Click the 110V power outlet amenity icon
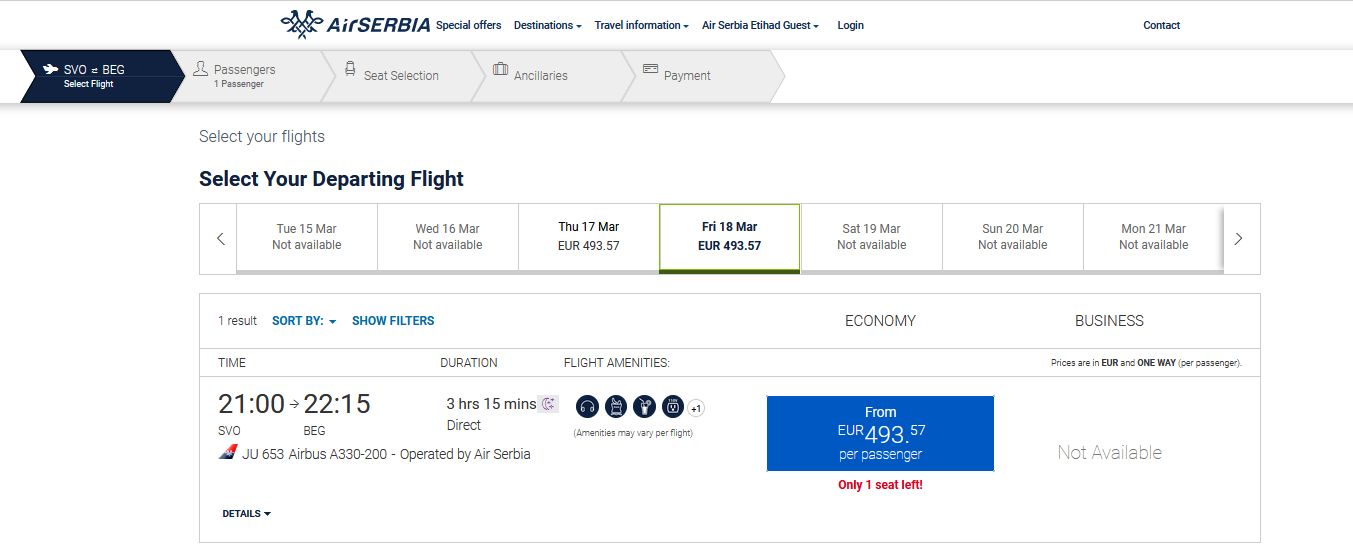The width and height of the screenshot is (1353, 548). (673, 407)
